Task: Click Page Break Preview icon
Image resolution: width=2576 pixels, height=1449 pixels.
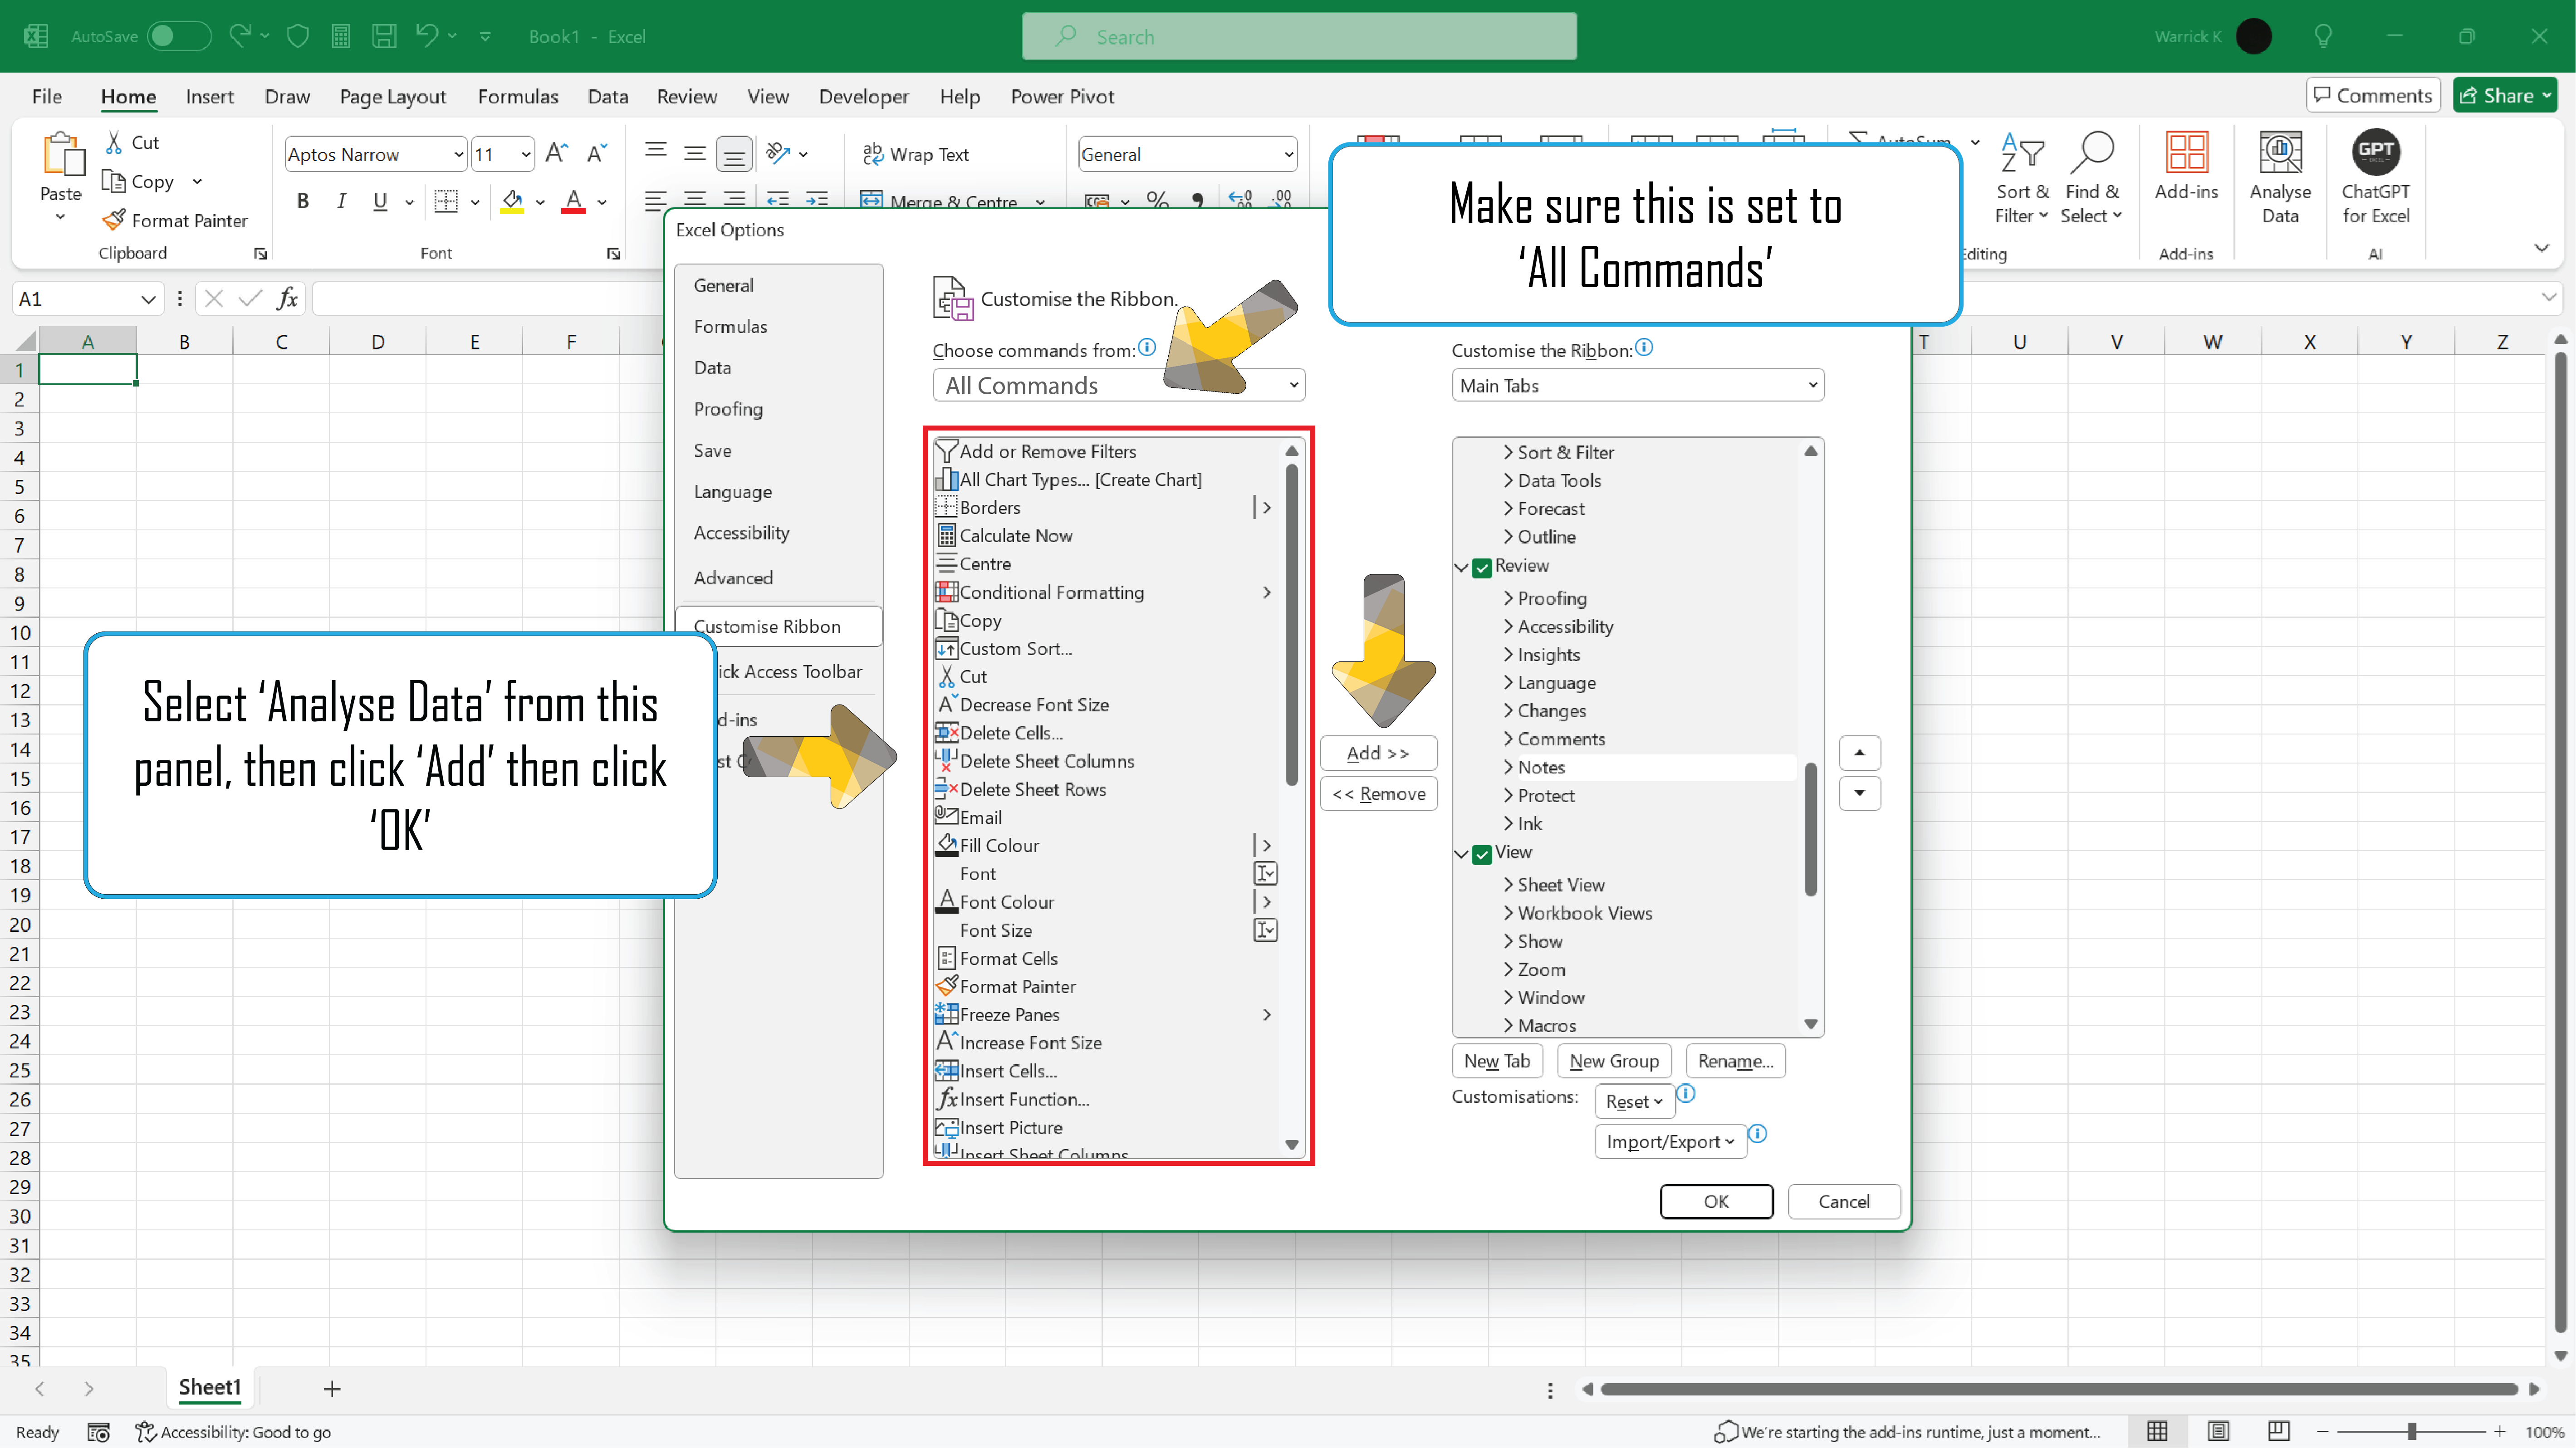Action: pyautogui.click(x=2278, y=1431)
